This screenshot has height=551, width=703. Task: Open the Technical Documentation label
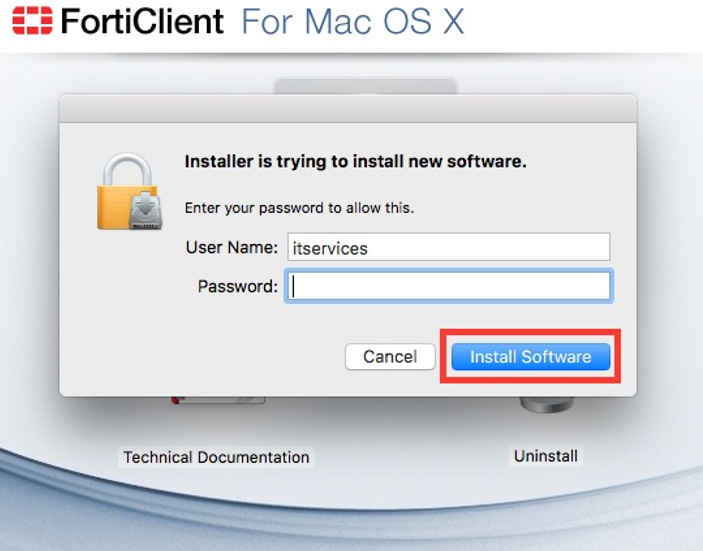click(x=216, y=457)
